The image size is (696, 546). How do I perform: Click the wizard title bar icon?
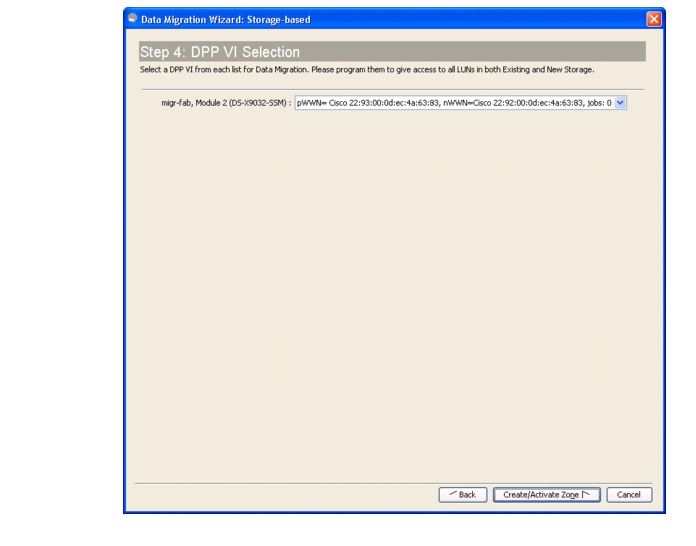point(132,19)
